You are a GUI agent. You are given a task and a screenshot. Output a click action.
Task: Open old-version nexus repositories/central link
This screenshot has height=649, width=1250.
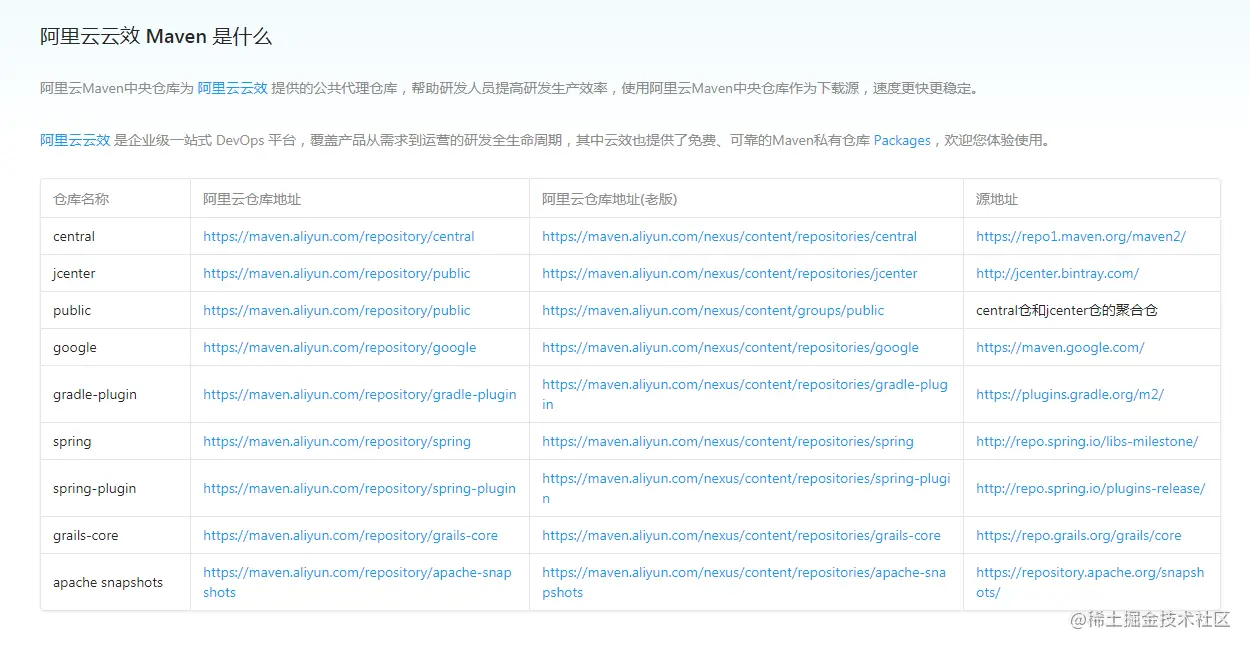[x=730, y=237]
